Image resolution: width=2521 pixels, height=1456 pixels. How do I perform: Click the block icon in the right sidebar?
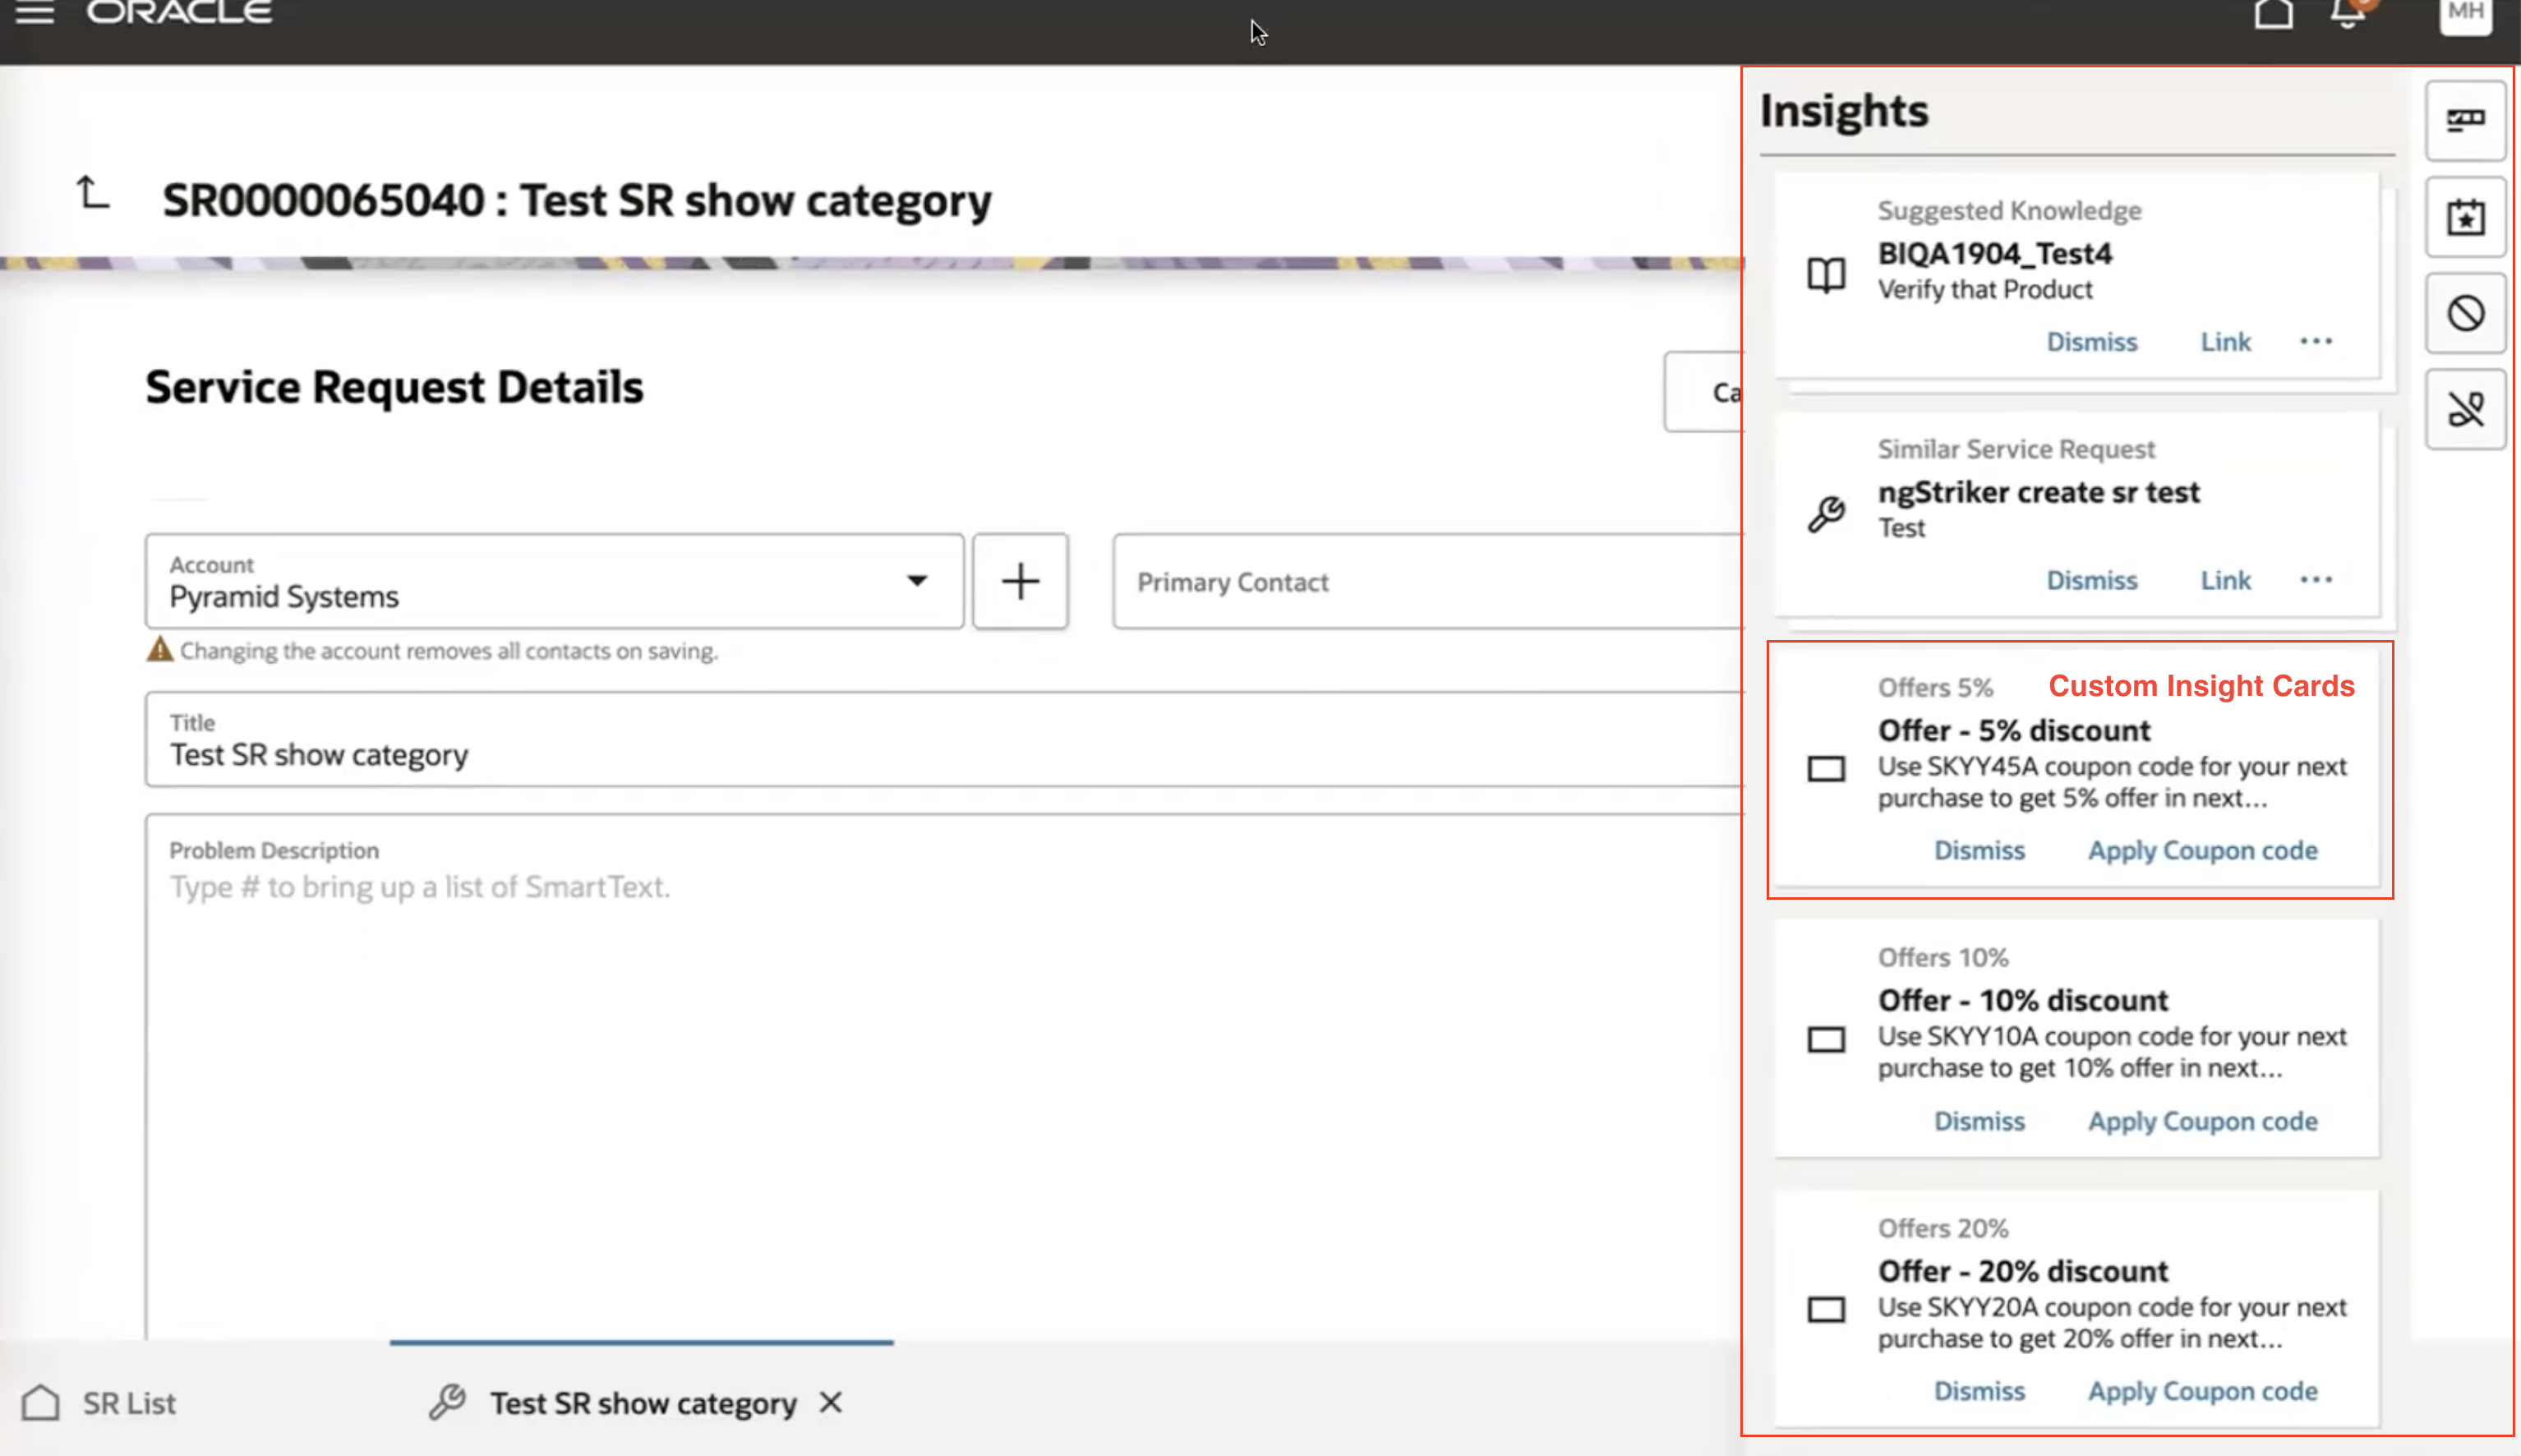[2464, 312]
